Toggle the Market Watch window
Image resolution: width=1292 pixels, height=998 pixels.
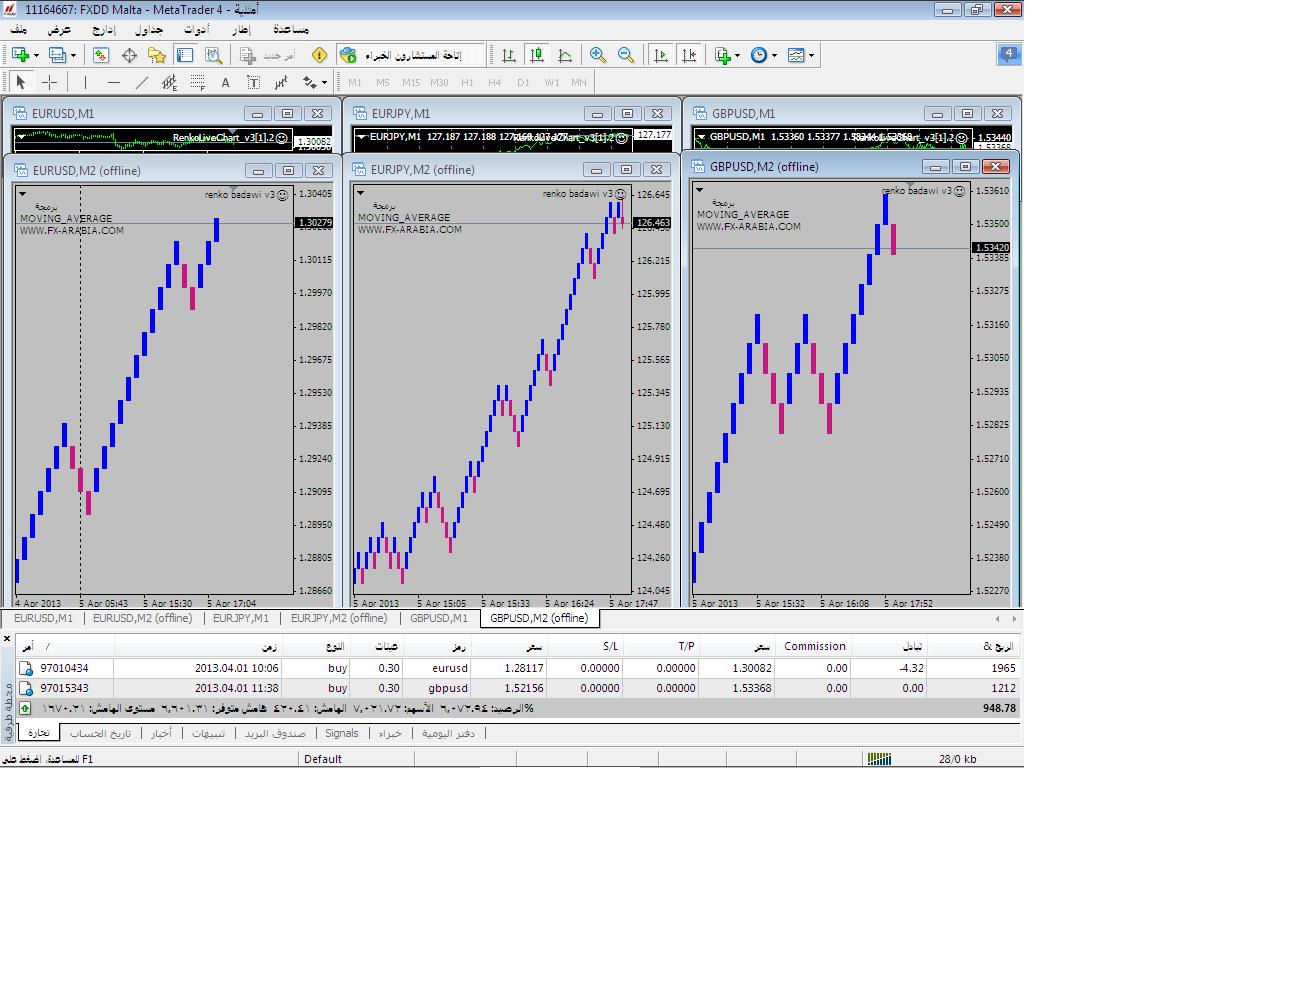(x=101, y=55)
